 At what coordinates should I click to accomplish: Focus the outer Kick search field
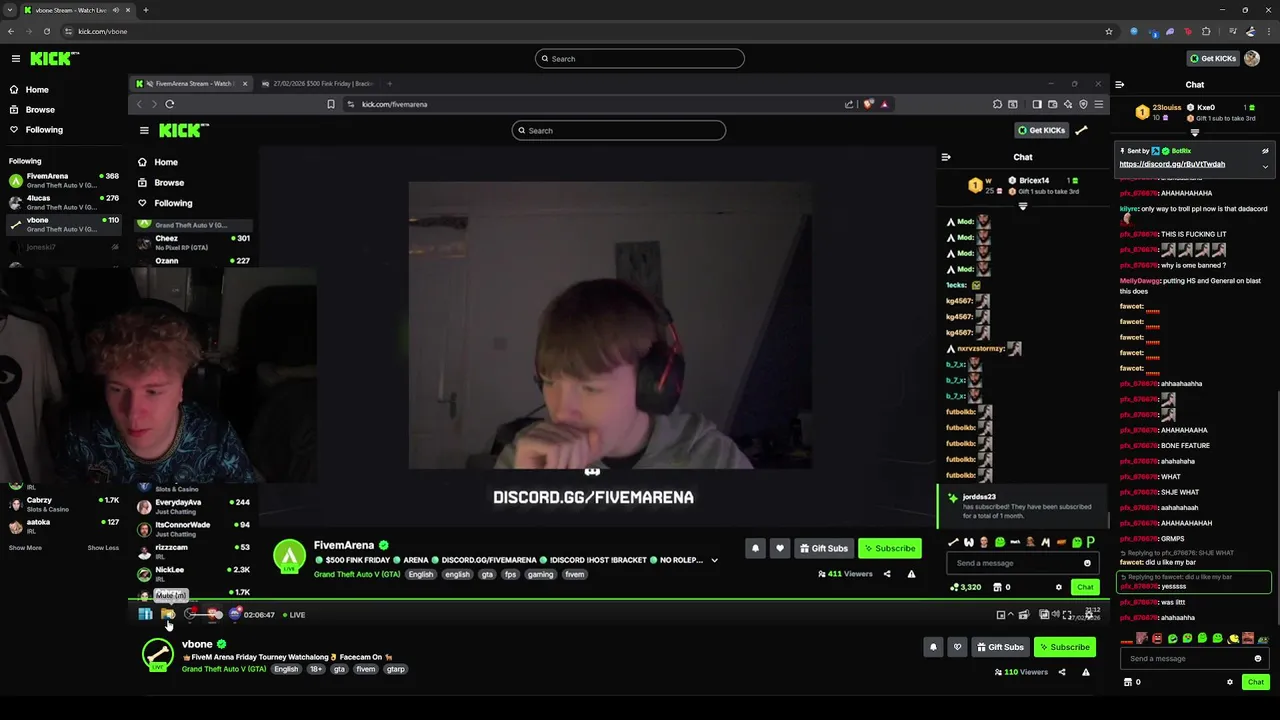pos(640,59)
